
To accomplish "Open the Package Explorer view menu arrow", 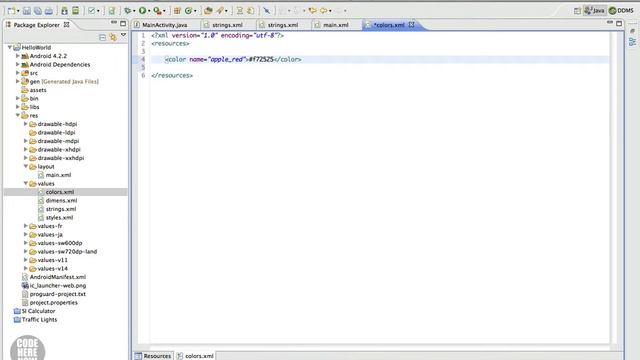I will coord(123,36).
